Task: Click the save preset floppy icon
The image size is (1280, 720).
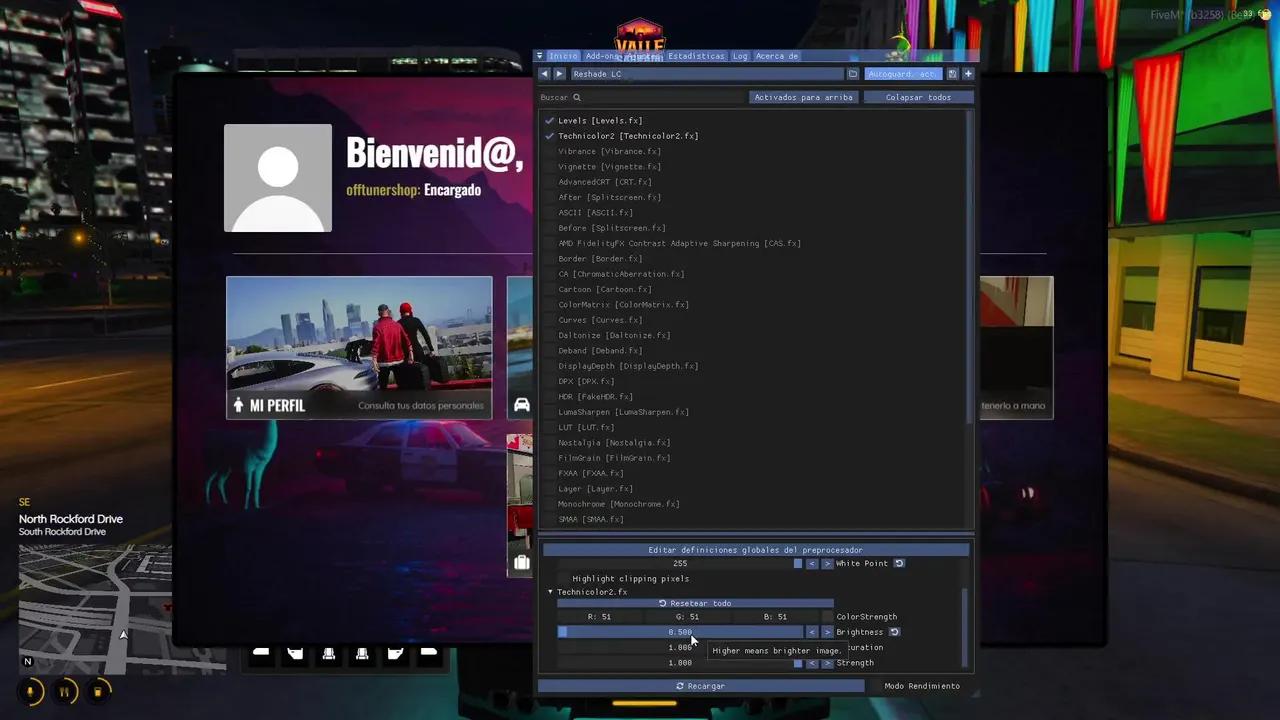Action: 952,74
